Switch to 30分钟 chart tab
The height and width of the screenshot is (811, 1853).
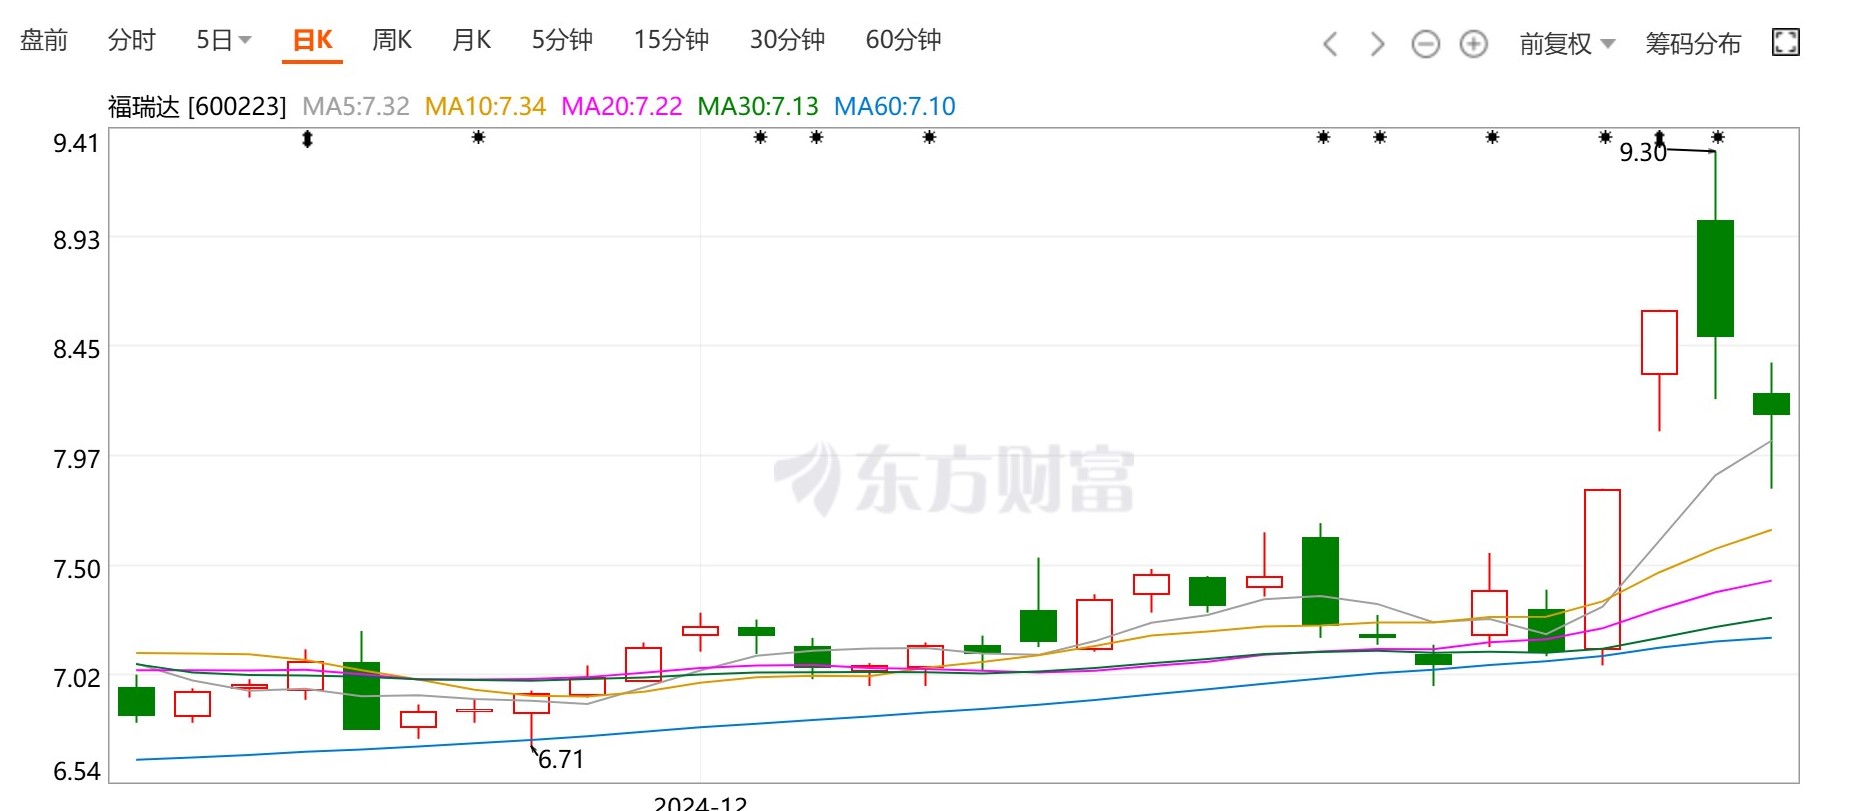(787, 40)
